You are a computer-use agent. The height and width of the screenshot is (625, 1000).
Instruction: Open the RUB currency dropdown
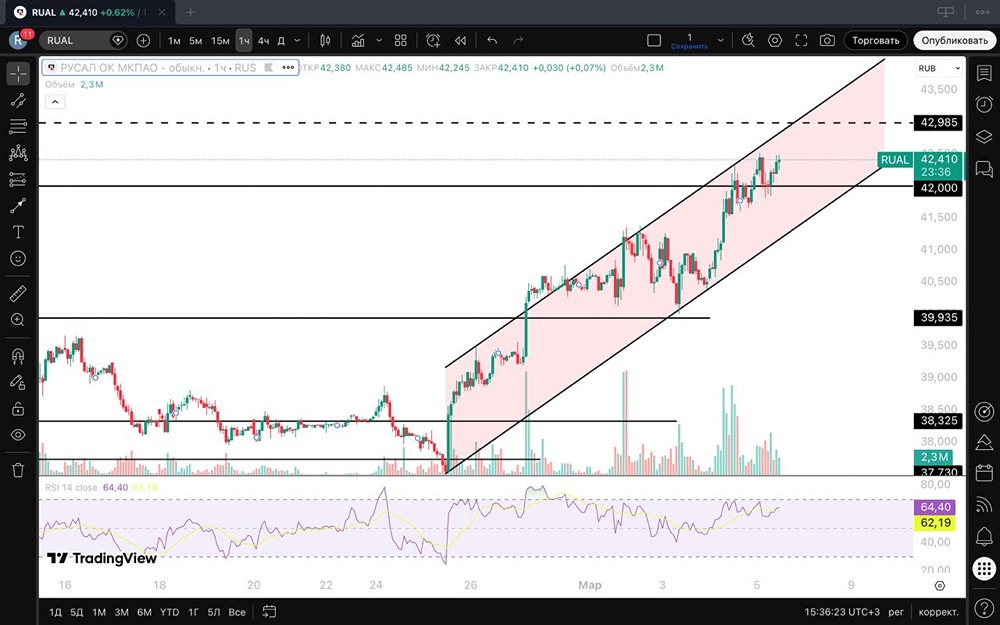[939, 68]
